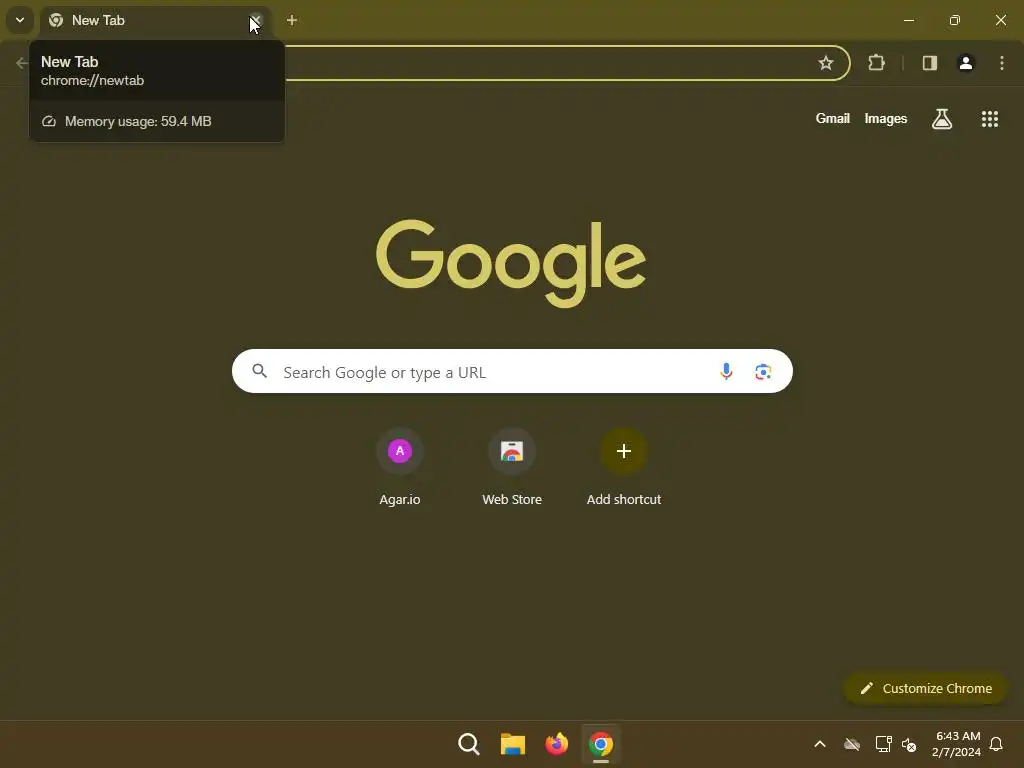The height and width of the screenshot is (768, 1024).
Task: Open the tab search dropdown arrow
Action: click(x=20, y=20)
